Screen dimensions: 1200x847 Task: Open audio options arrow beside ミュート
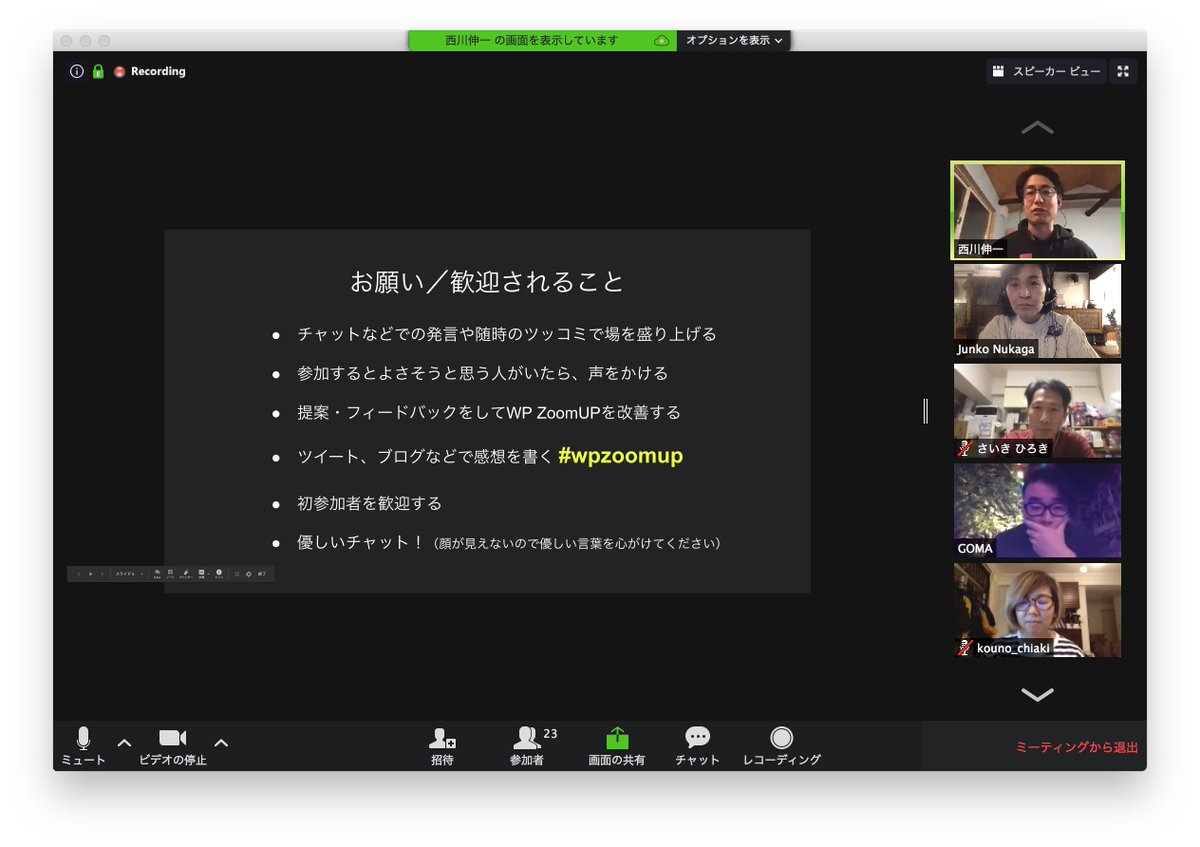pyautogui.click(x=124, y=743)
